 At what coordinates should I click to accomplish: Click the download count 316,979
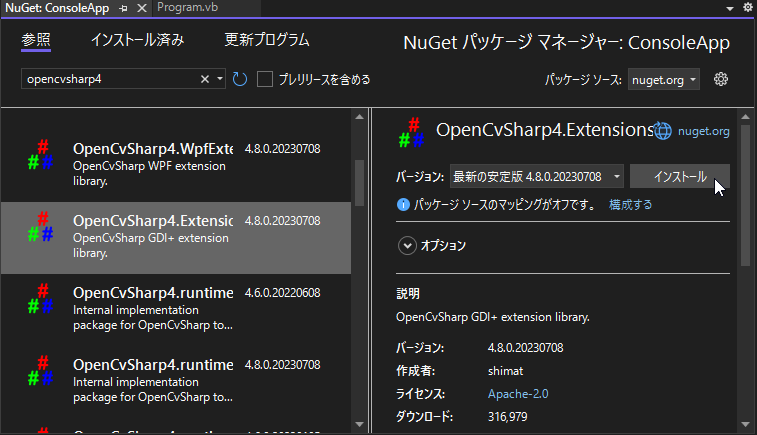(x=507, y=417)
